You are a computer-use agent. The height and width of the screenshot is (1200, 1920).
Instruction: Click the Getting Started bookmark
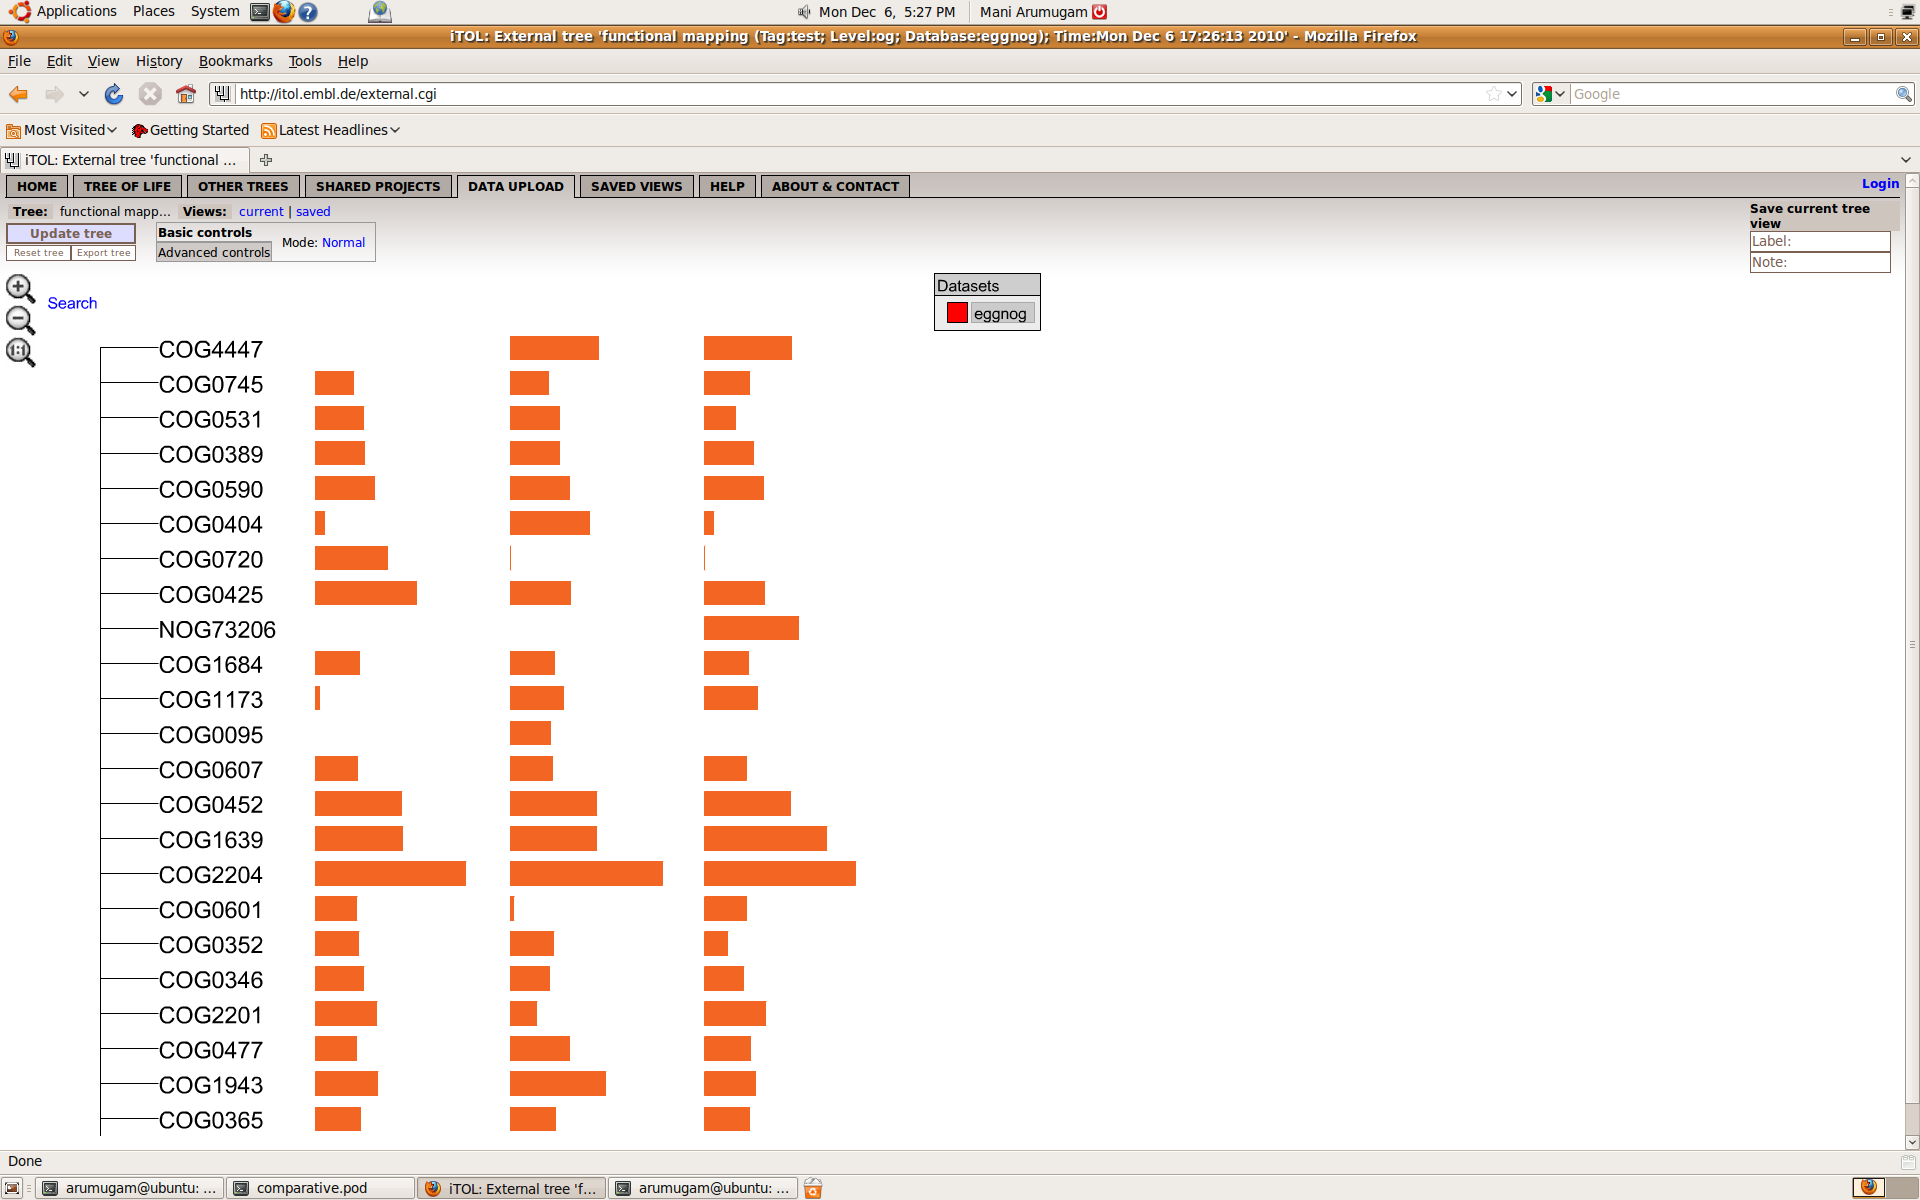(190, 130)
